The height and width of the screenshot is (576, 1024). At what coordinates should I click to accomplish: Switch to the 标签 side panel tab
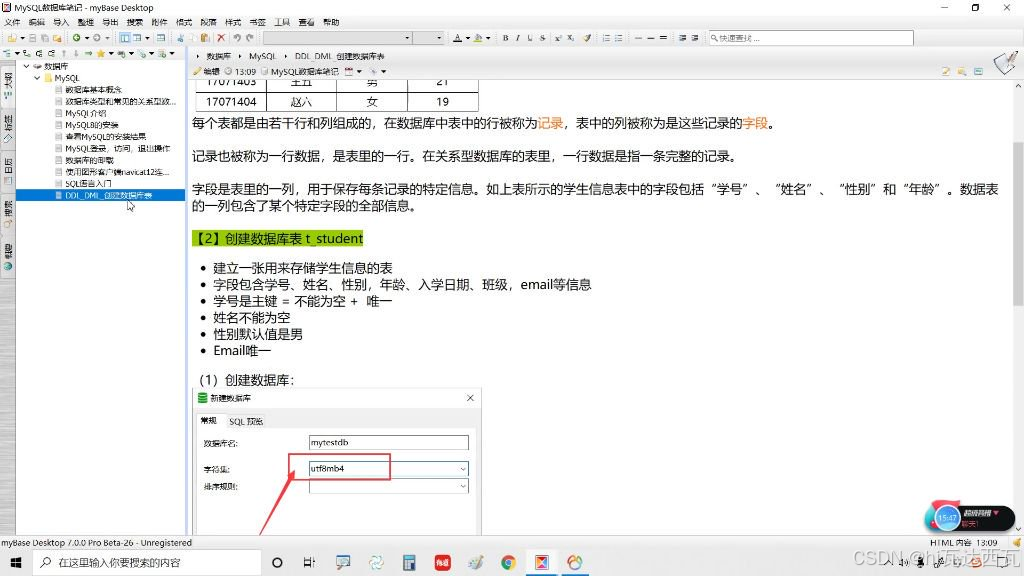(x=8, y=129)
